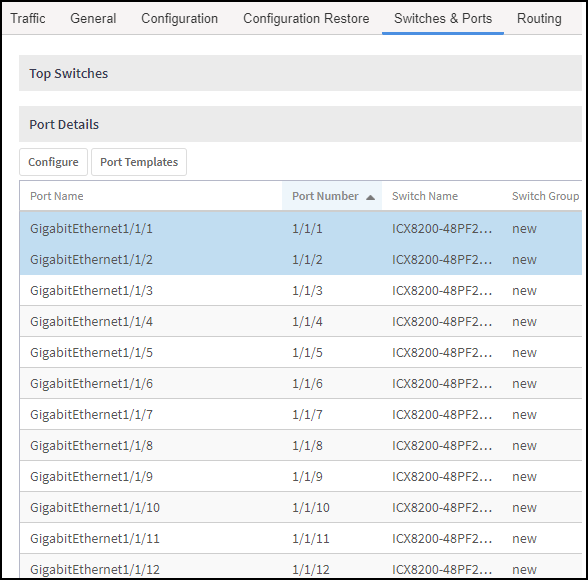Select row GigabitEthernet1/1/9
This screenshot has width=588, height=580.
click(301, 477)
